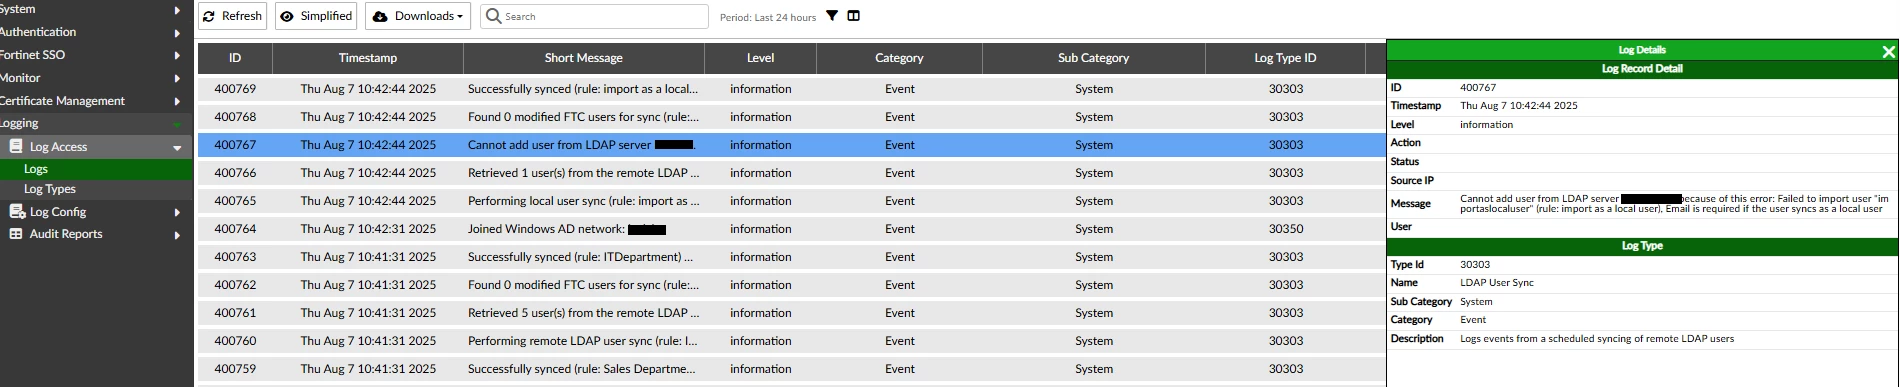The width and height of the screenshot is (1900, 387).
Task: Click the column layout icon
Action: pyautogui.click(x=853, y=16)
